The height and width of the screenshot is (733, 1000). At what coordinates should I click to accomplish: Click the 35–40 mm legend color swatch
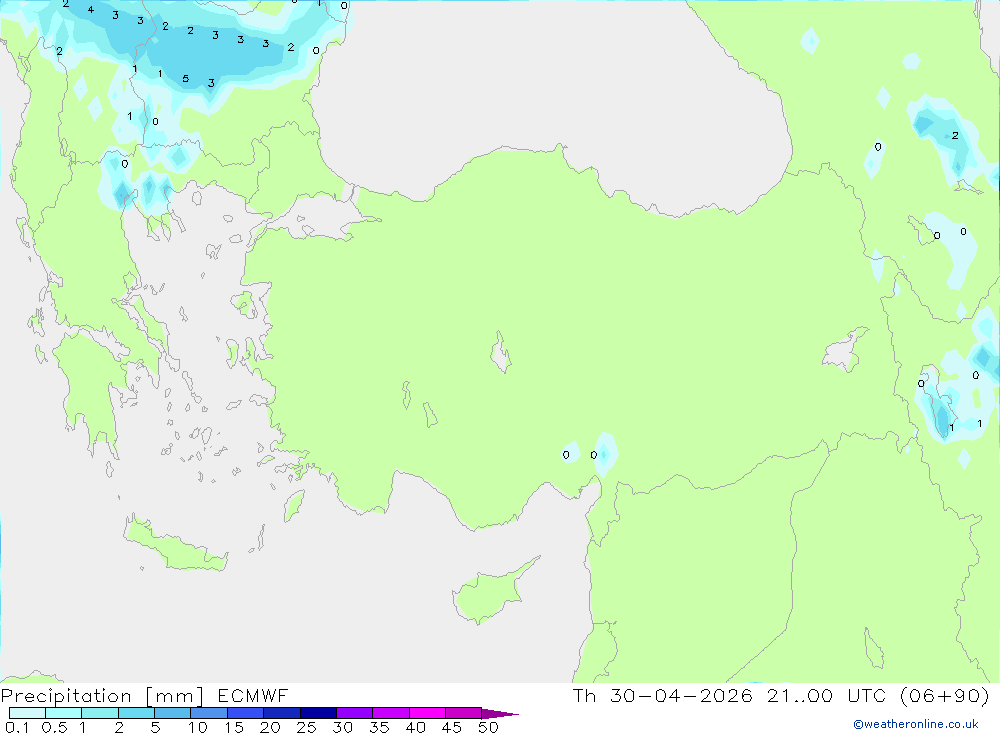coord(391,713)
